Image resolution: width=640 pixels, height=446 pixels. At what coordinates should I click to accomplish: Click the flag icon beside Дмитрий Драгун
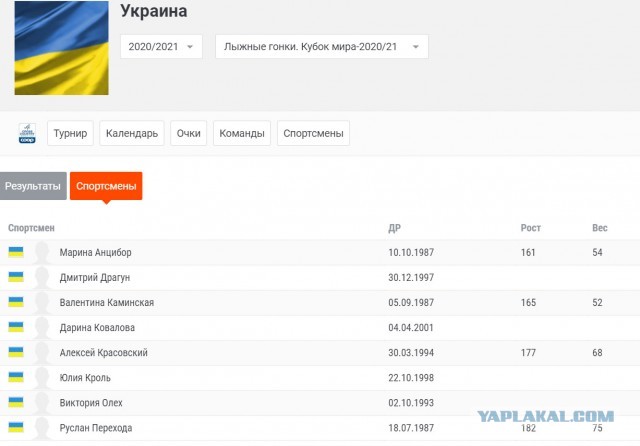point(16,277)
